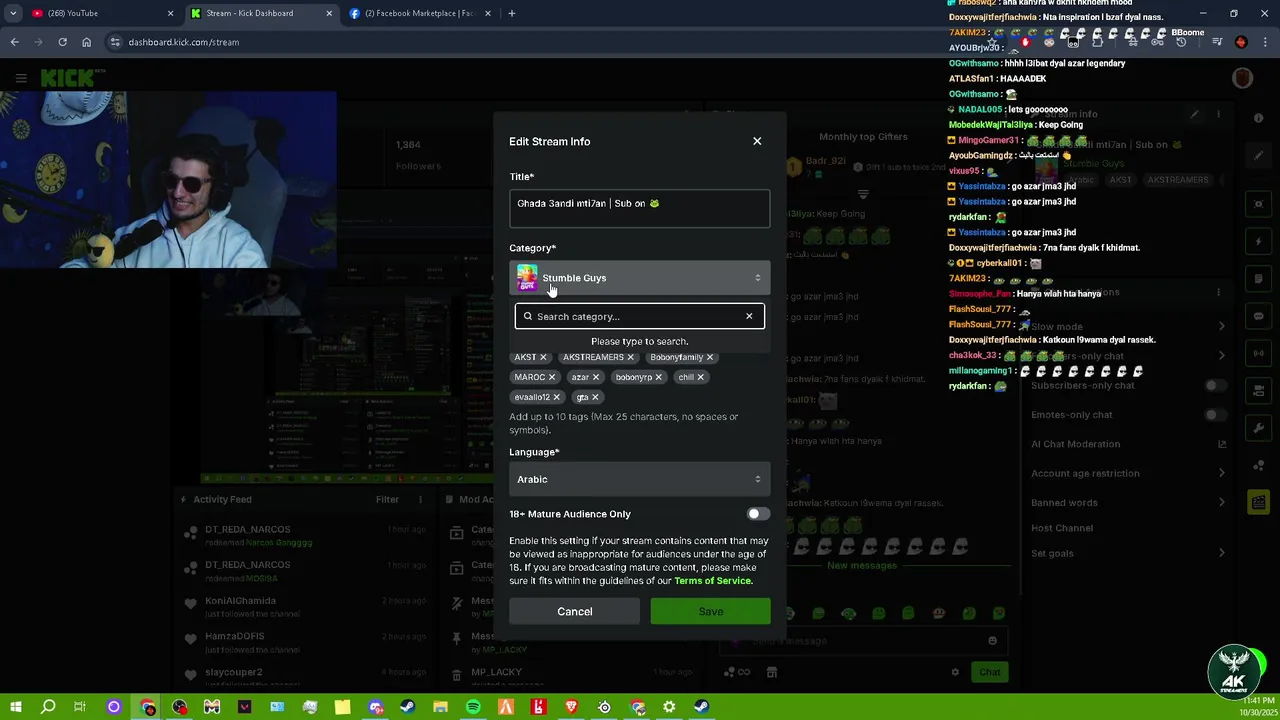The width and height of the screenshot is (1280, 720).
Task: Clear the category search field
Action: coord(749,316)
